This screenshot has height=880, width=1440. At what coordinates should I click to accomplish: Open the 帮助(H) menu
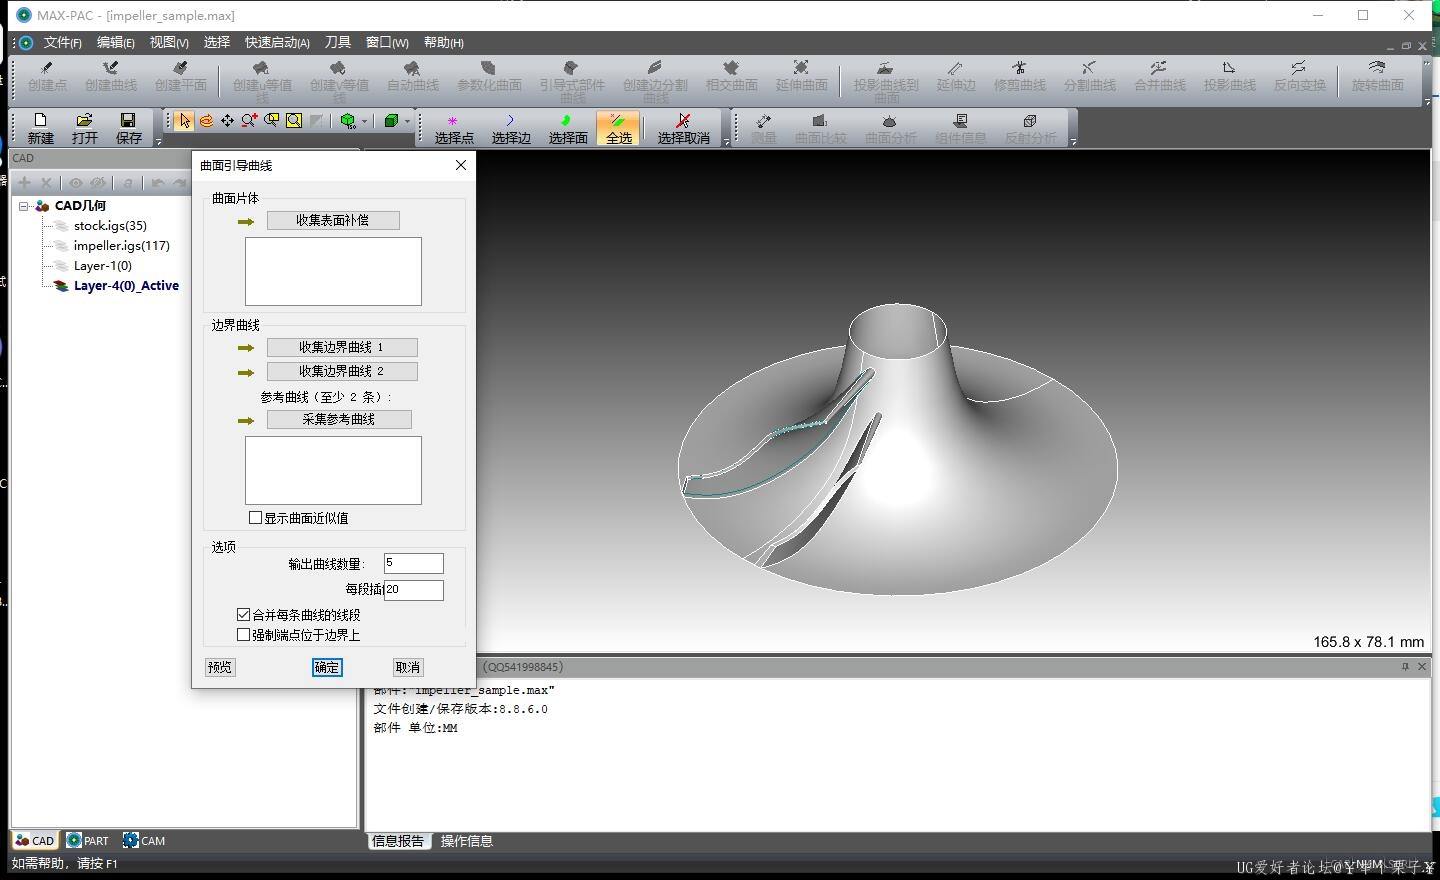(444, 42)
